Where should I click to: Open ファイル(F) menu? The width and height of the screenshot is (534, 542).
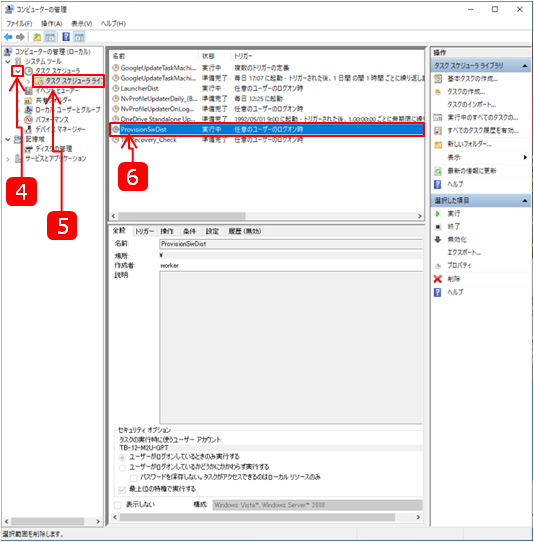[19, 24]
